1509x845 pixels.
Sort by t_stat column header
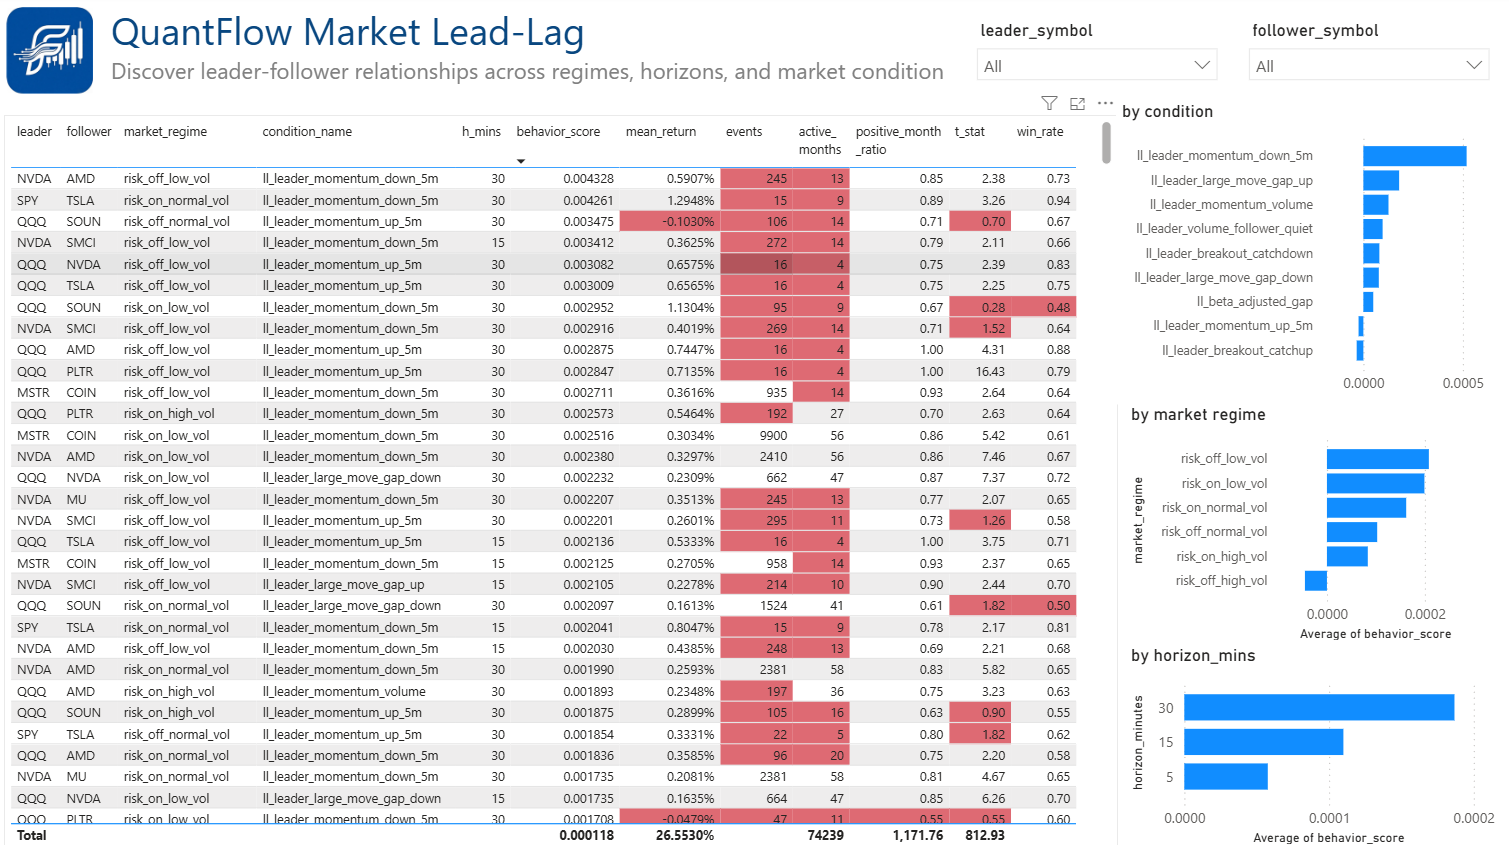pos(970,132)
